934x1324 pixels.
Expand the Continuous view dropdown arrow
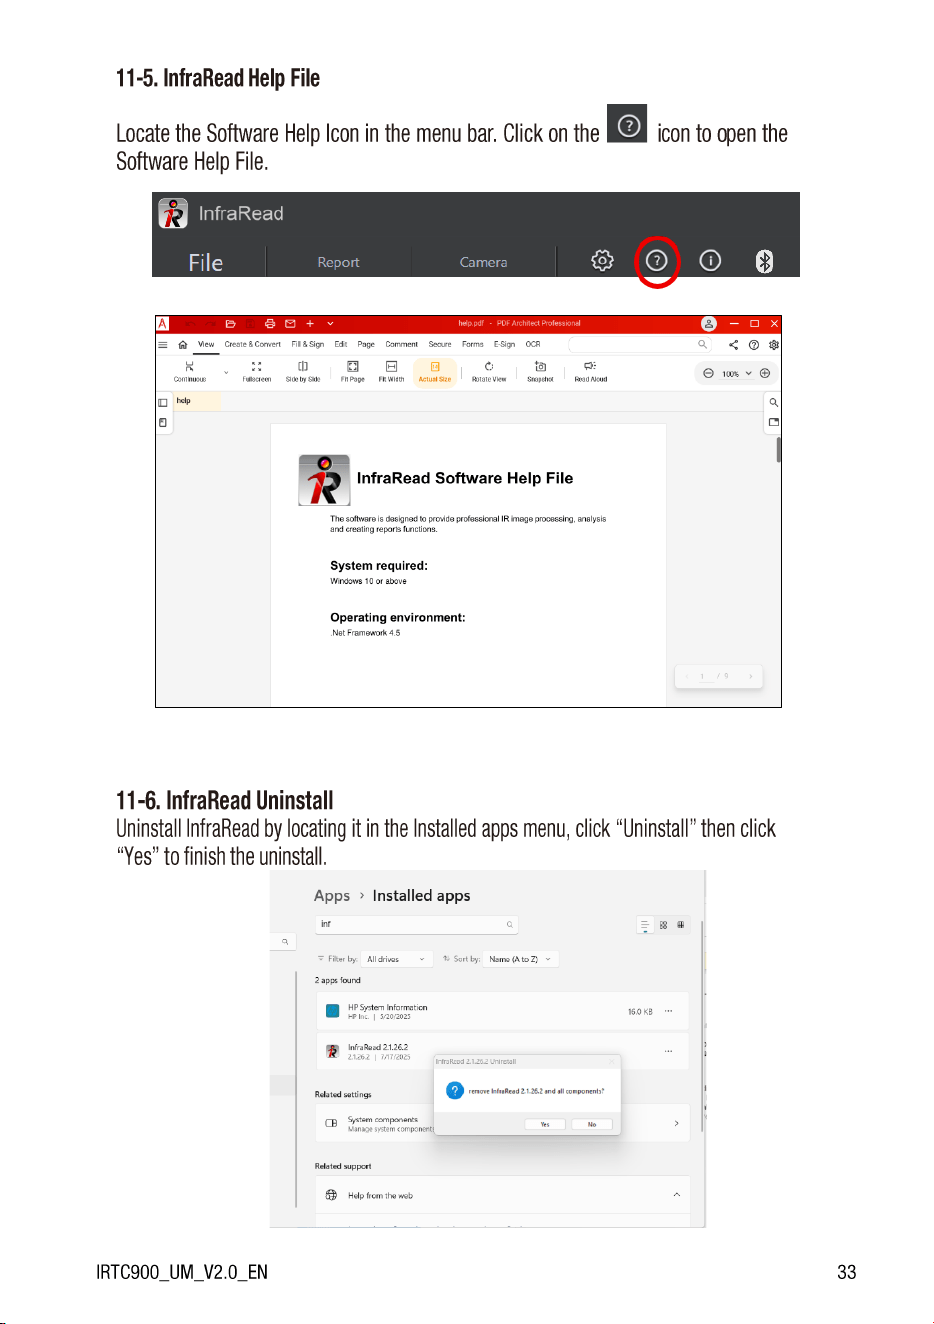click(226, 373)
